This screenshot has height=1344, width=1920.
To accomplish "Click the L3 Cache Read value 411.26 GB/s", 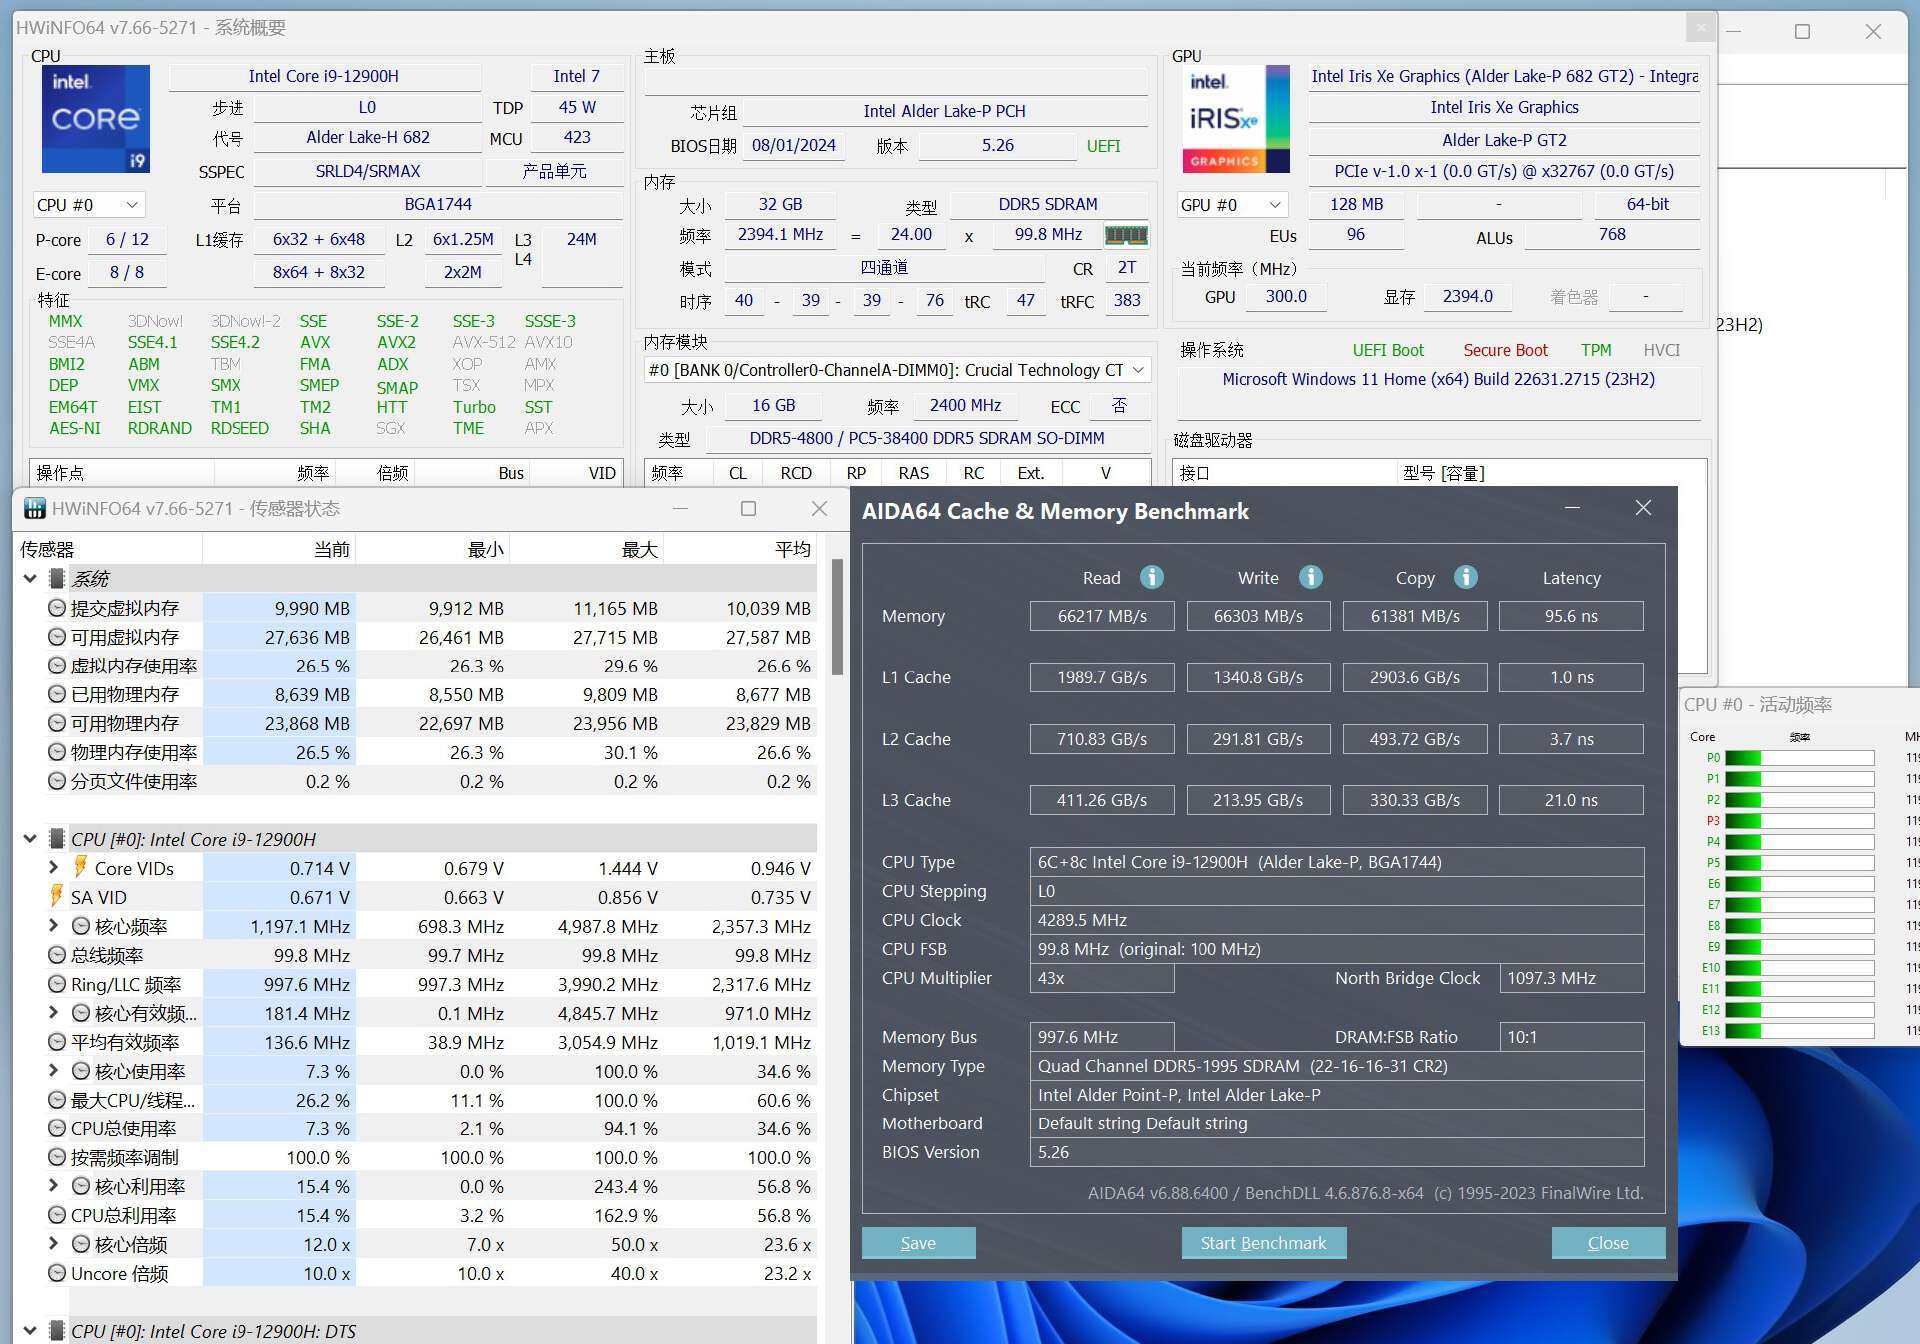I will point(1102,800).
